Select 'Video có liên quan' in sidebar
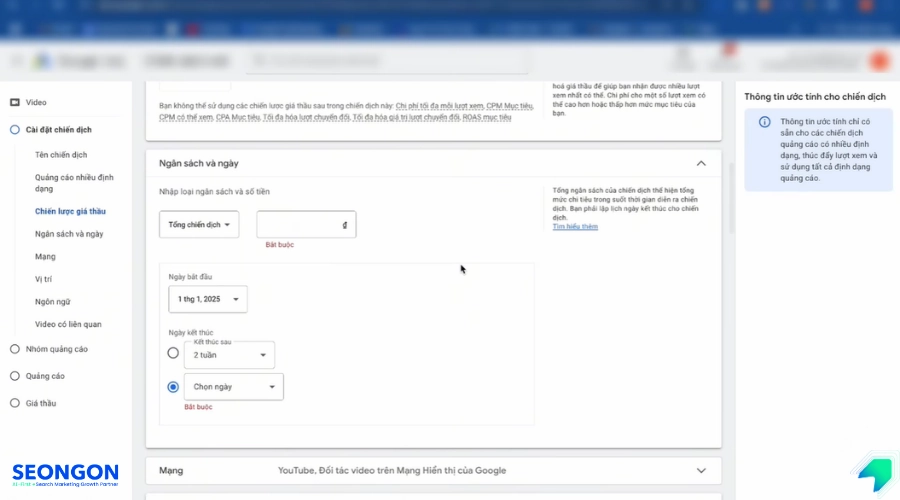Screen dimensions: 900x500 click(x=68, y=324)
